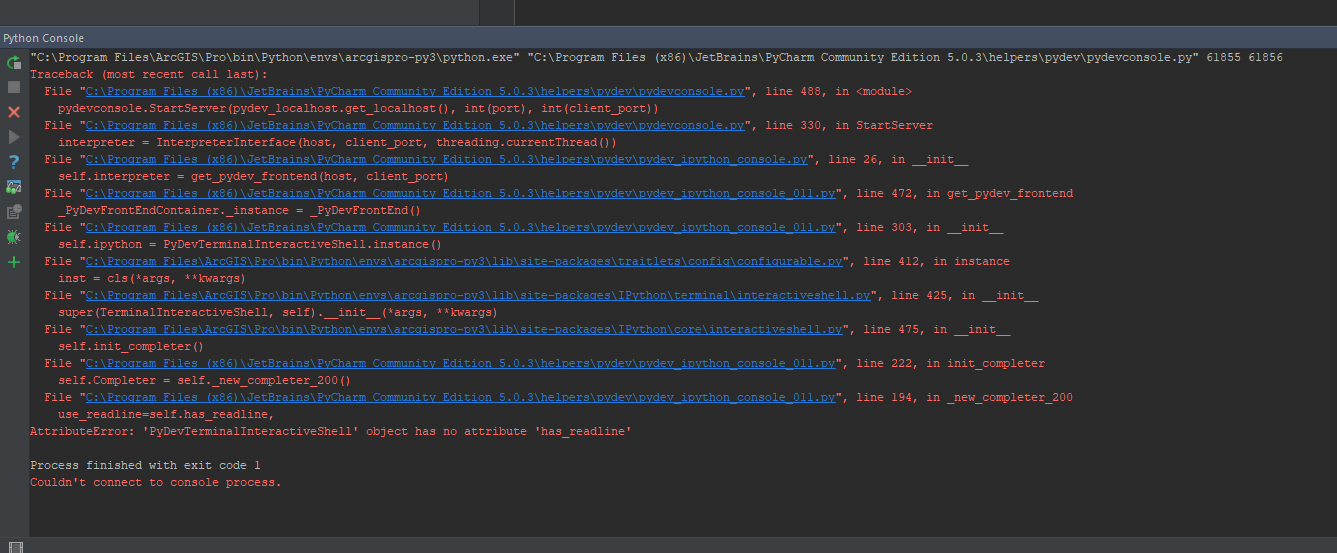This screenshot has height=553, width=1337.
Task: Click '_PyDevFrontEndContainer._instance' code line
Action: pos(239,210)
